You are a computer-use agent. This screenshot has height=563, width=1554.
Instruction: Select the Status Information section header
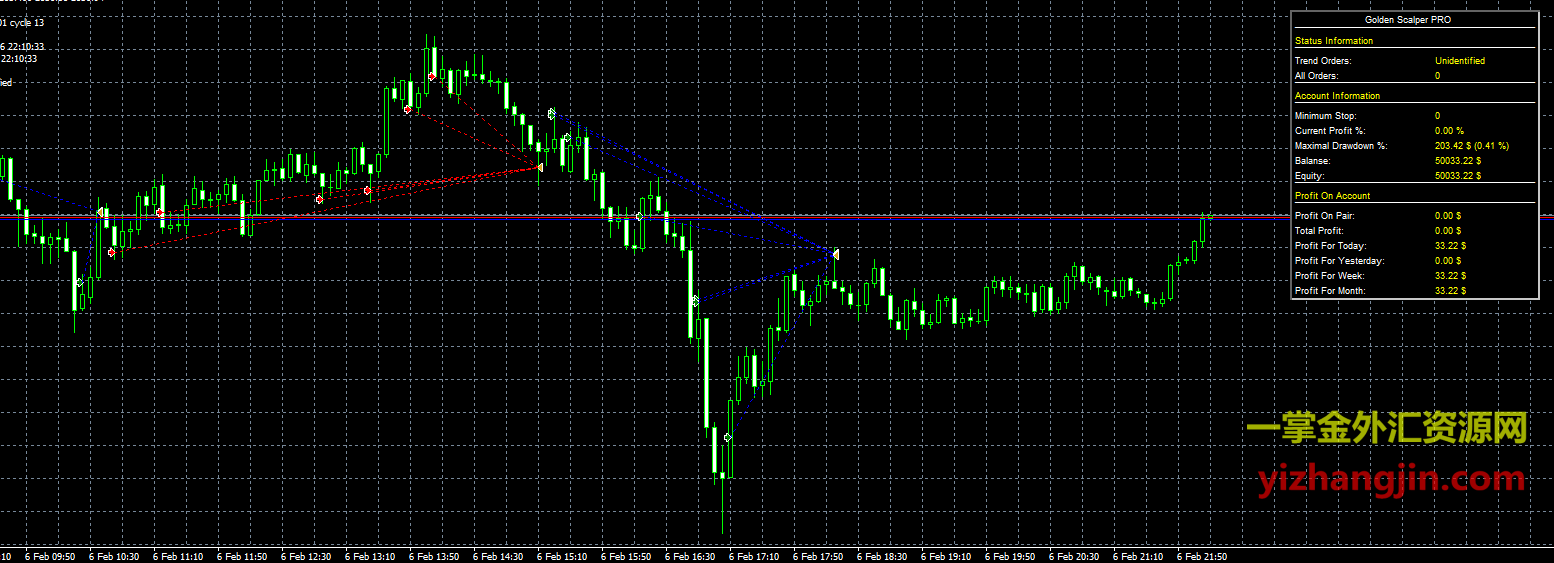point(1334,41)
